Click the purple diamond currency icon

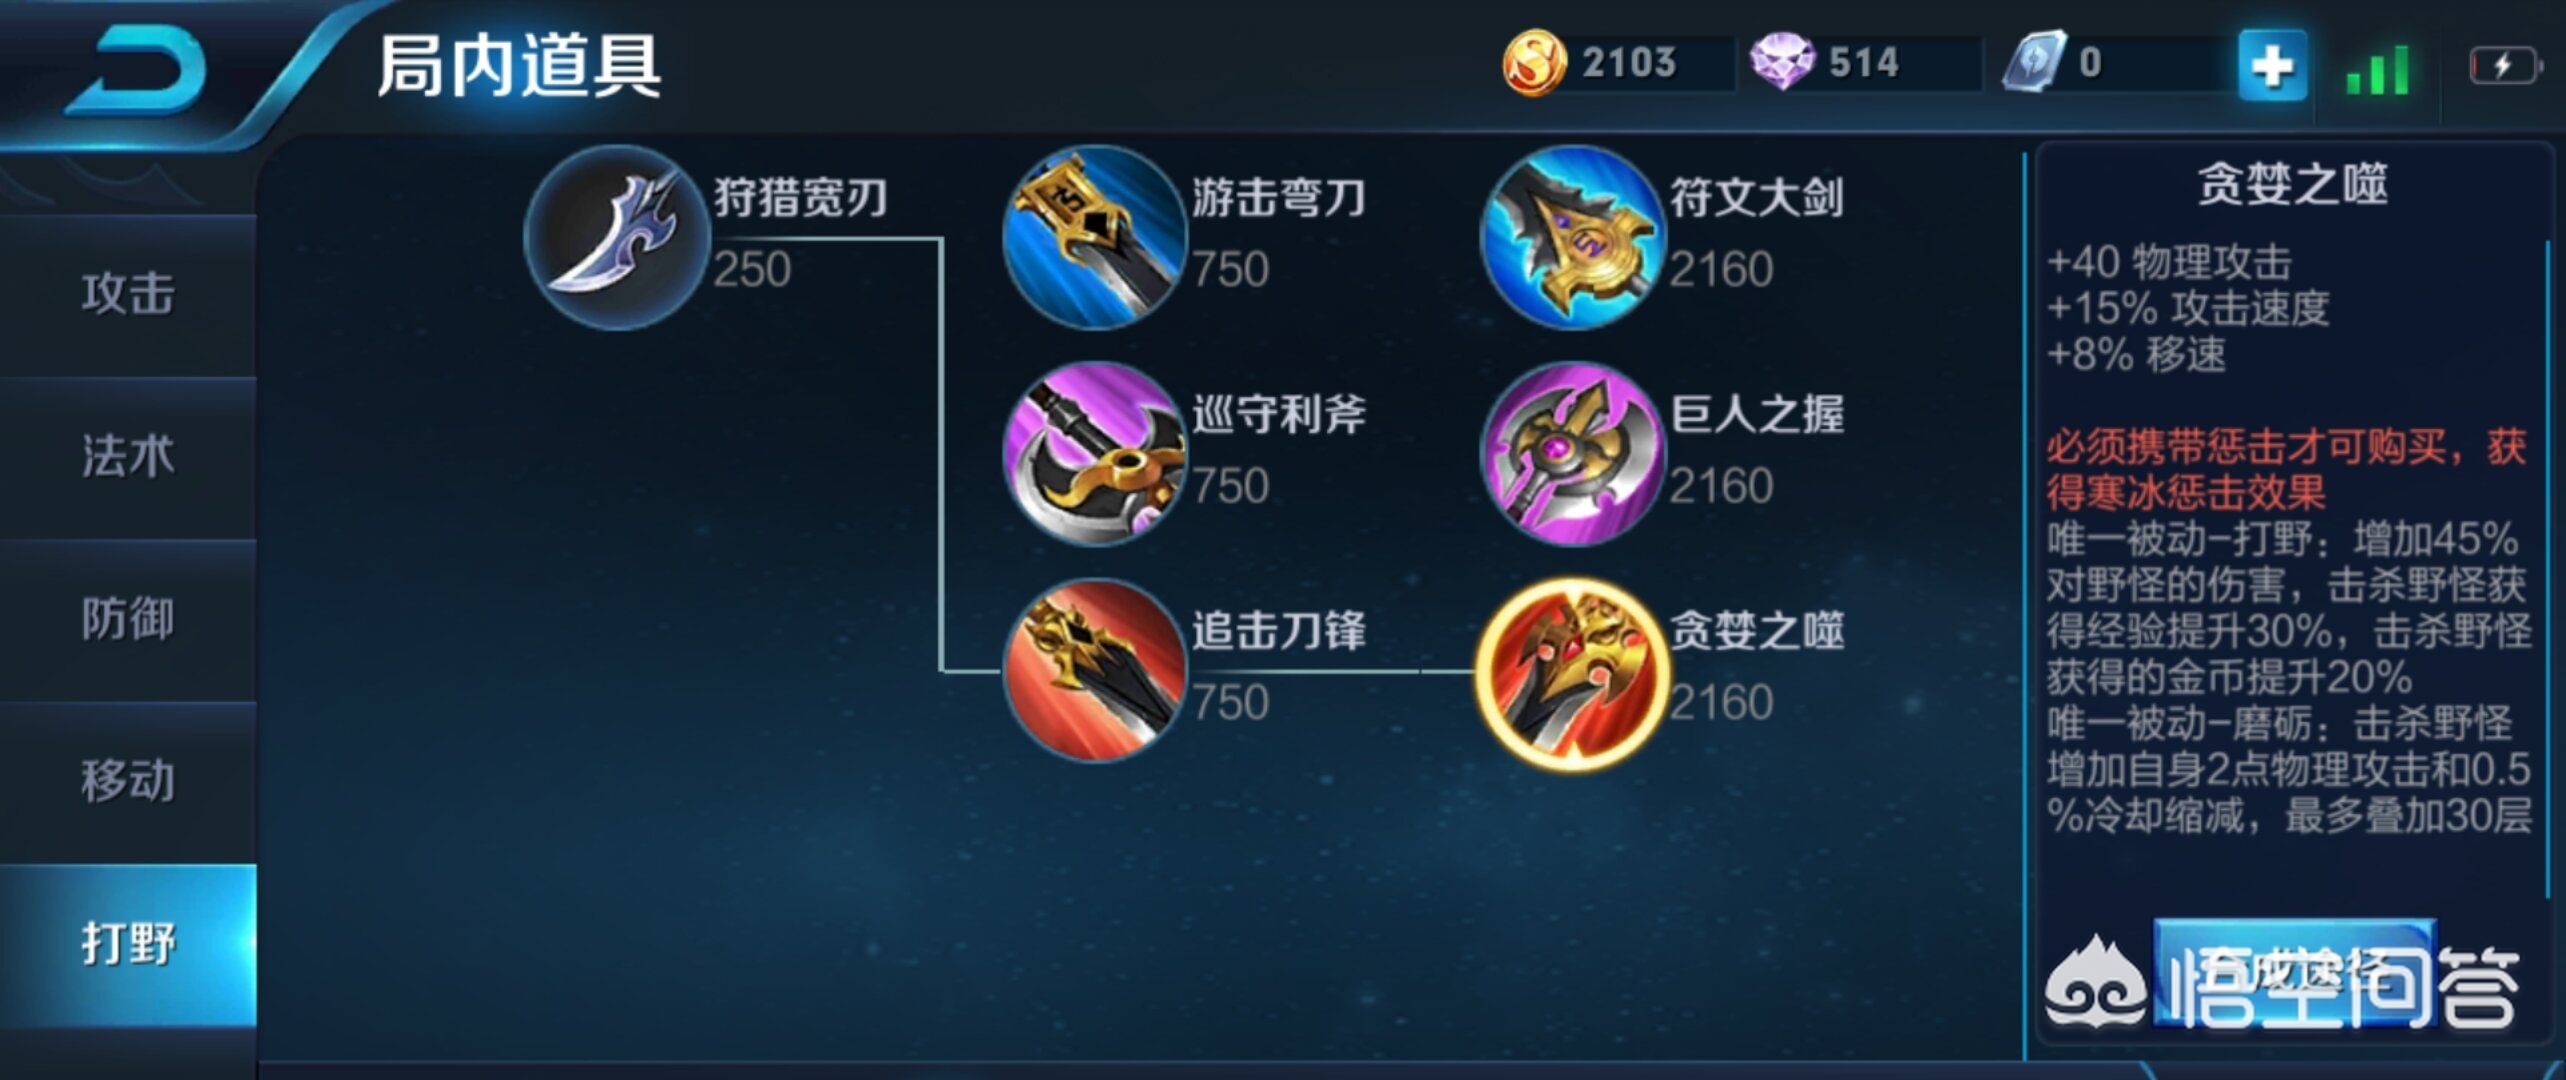coord(1782,62)
